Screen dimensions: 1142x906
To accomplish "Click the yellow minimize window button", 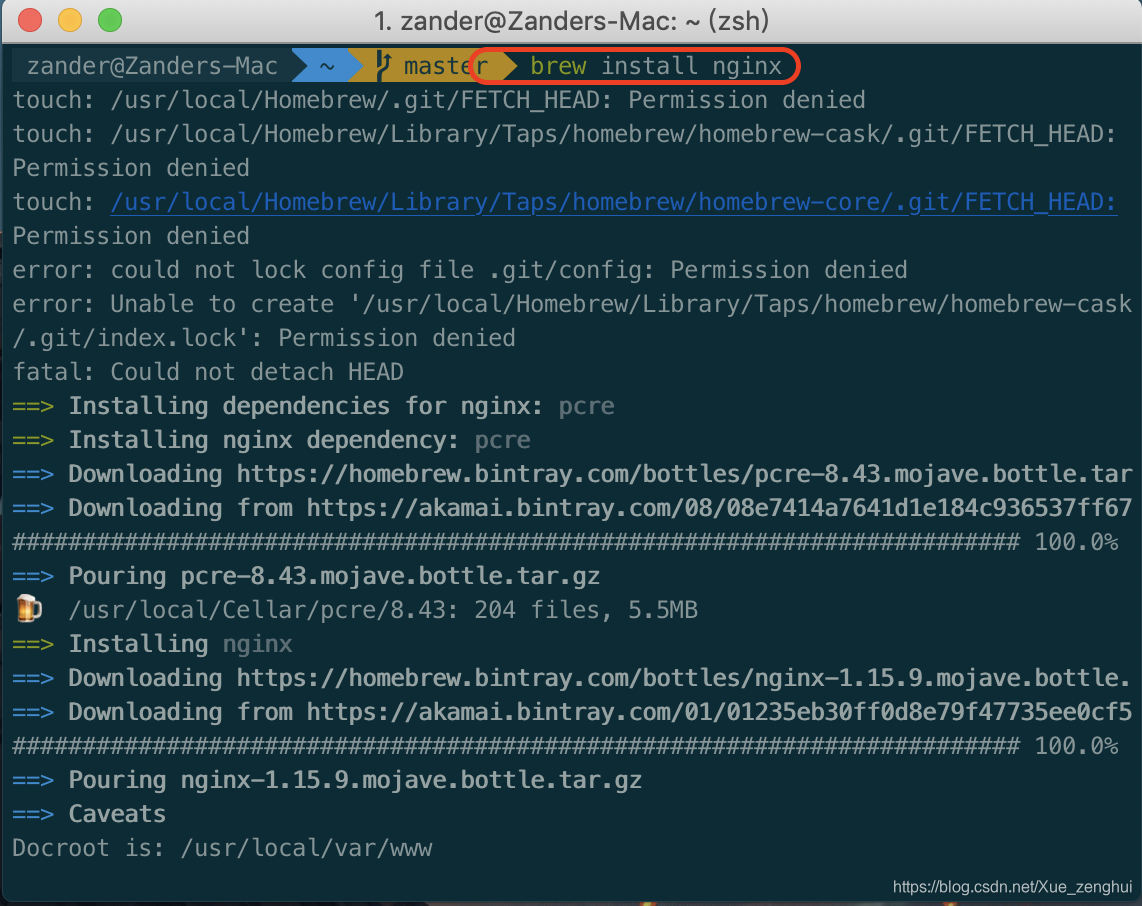I will pos(70,20).
